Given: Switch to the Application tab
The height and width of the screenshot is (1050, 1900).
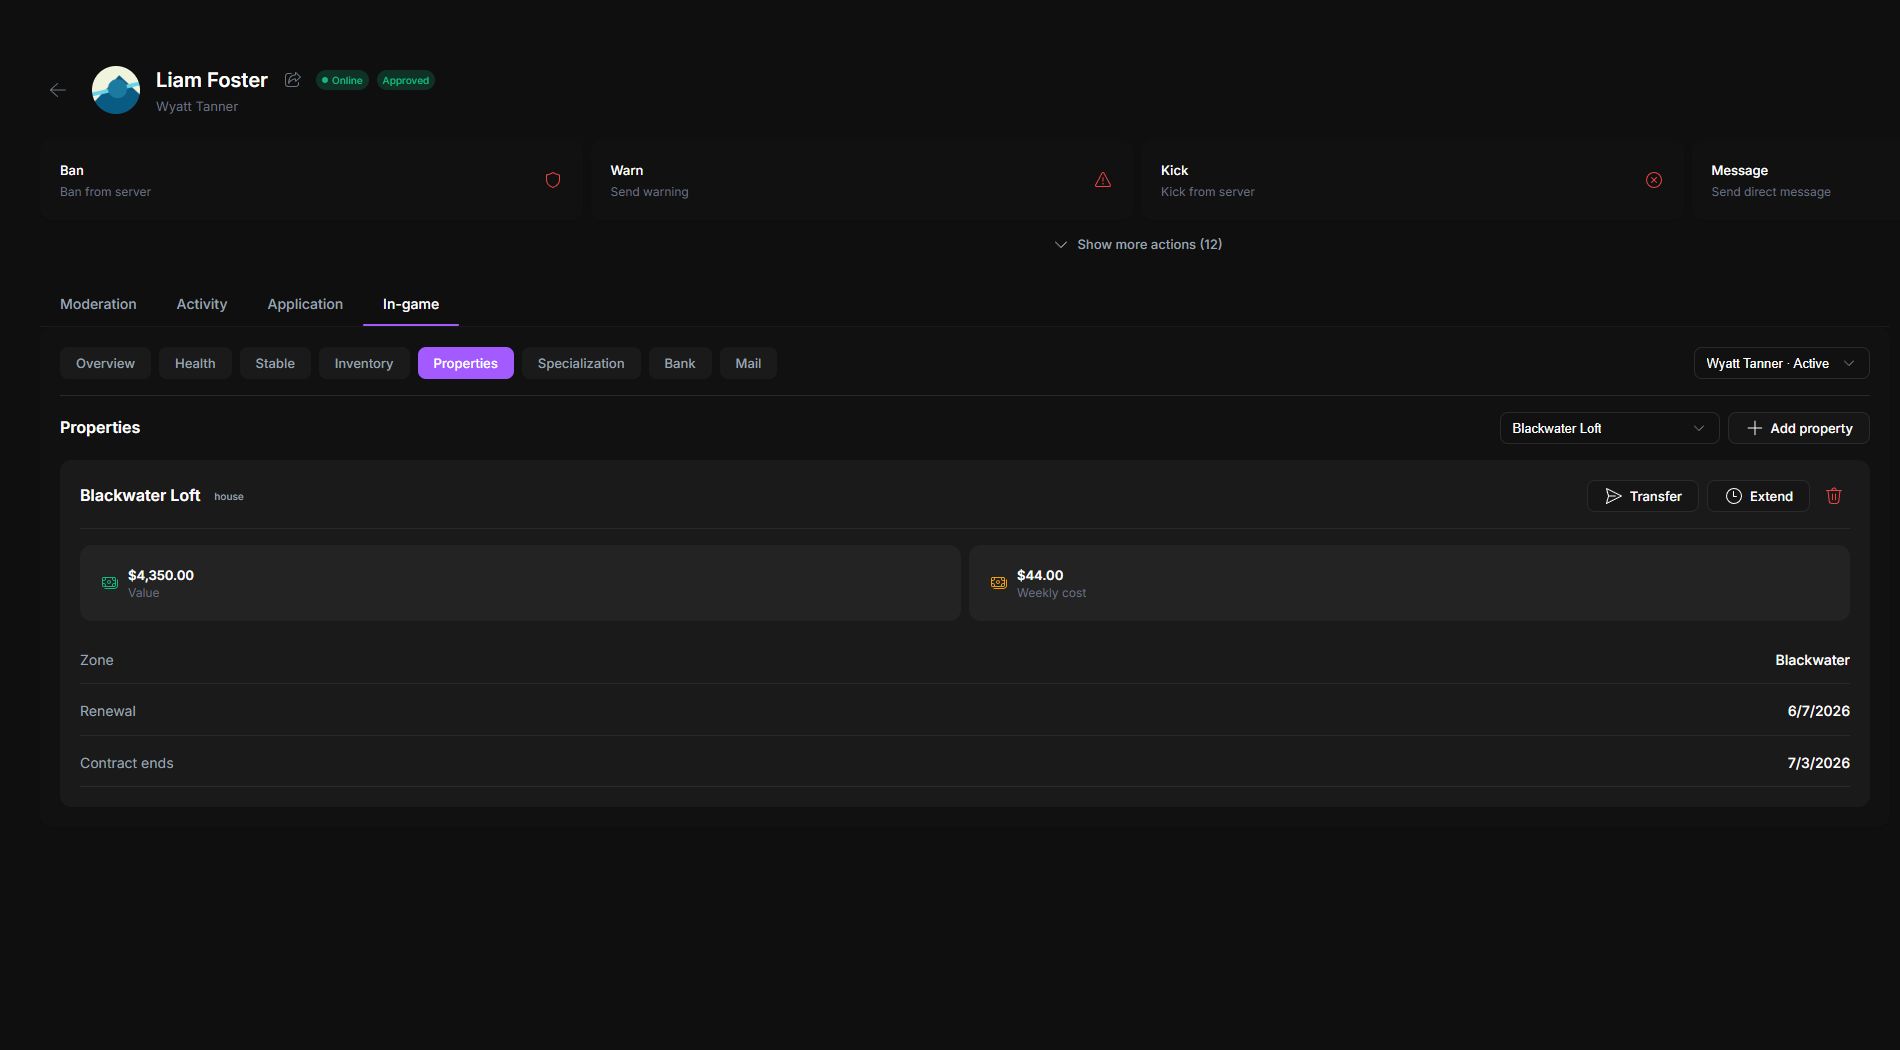Looking at the screenshot, I should (x=305, y=304).
